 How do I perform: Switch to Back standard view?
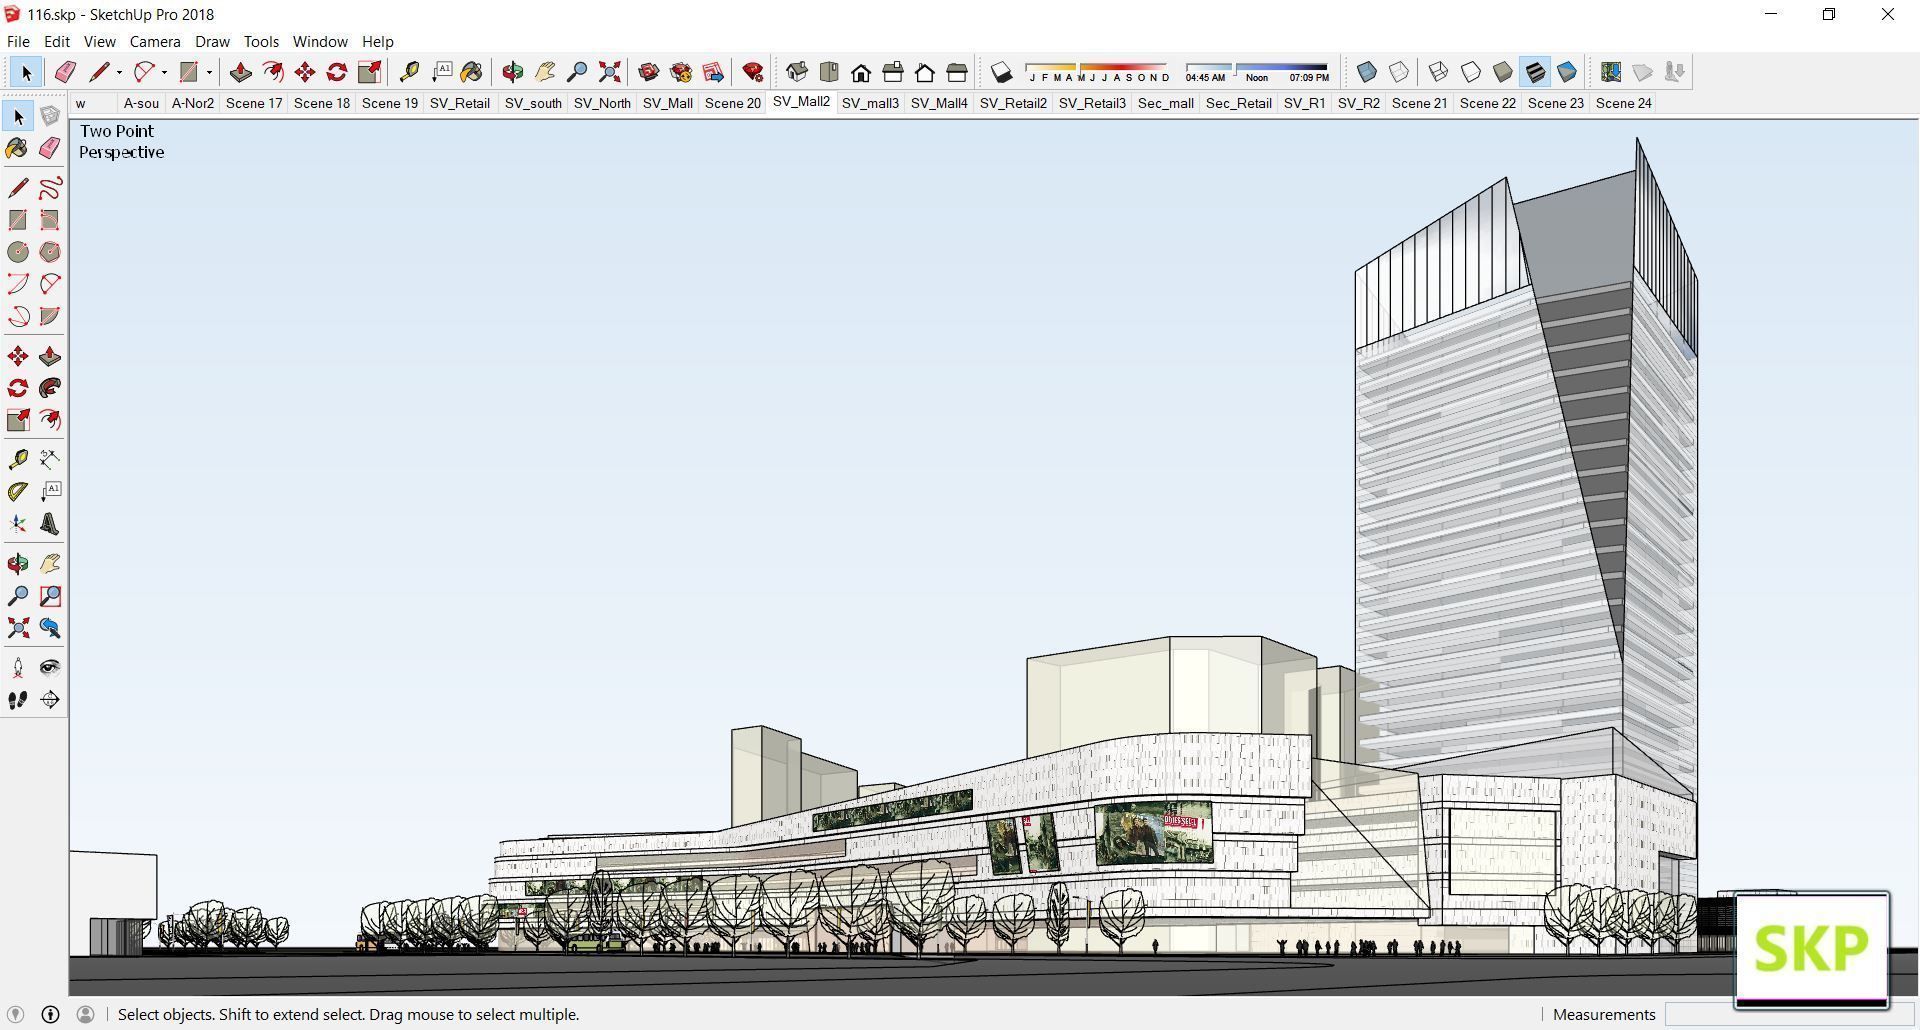tap(925, 72)
